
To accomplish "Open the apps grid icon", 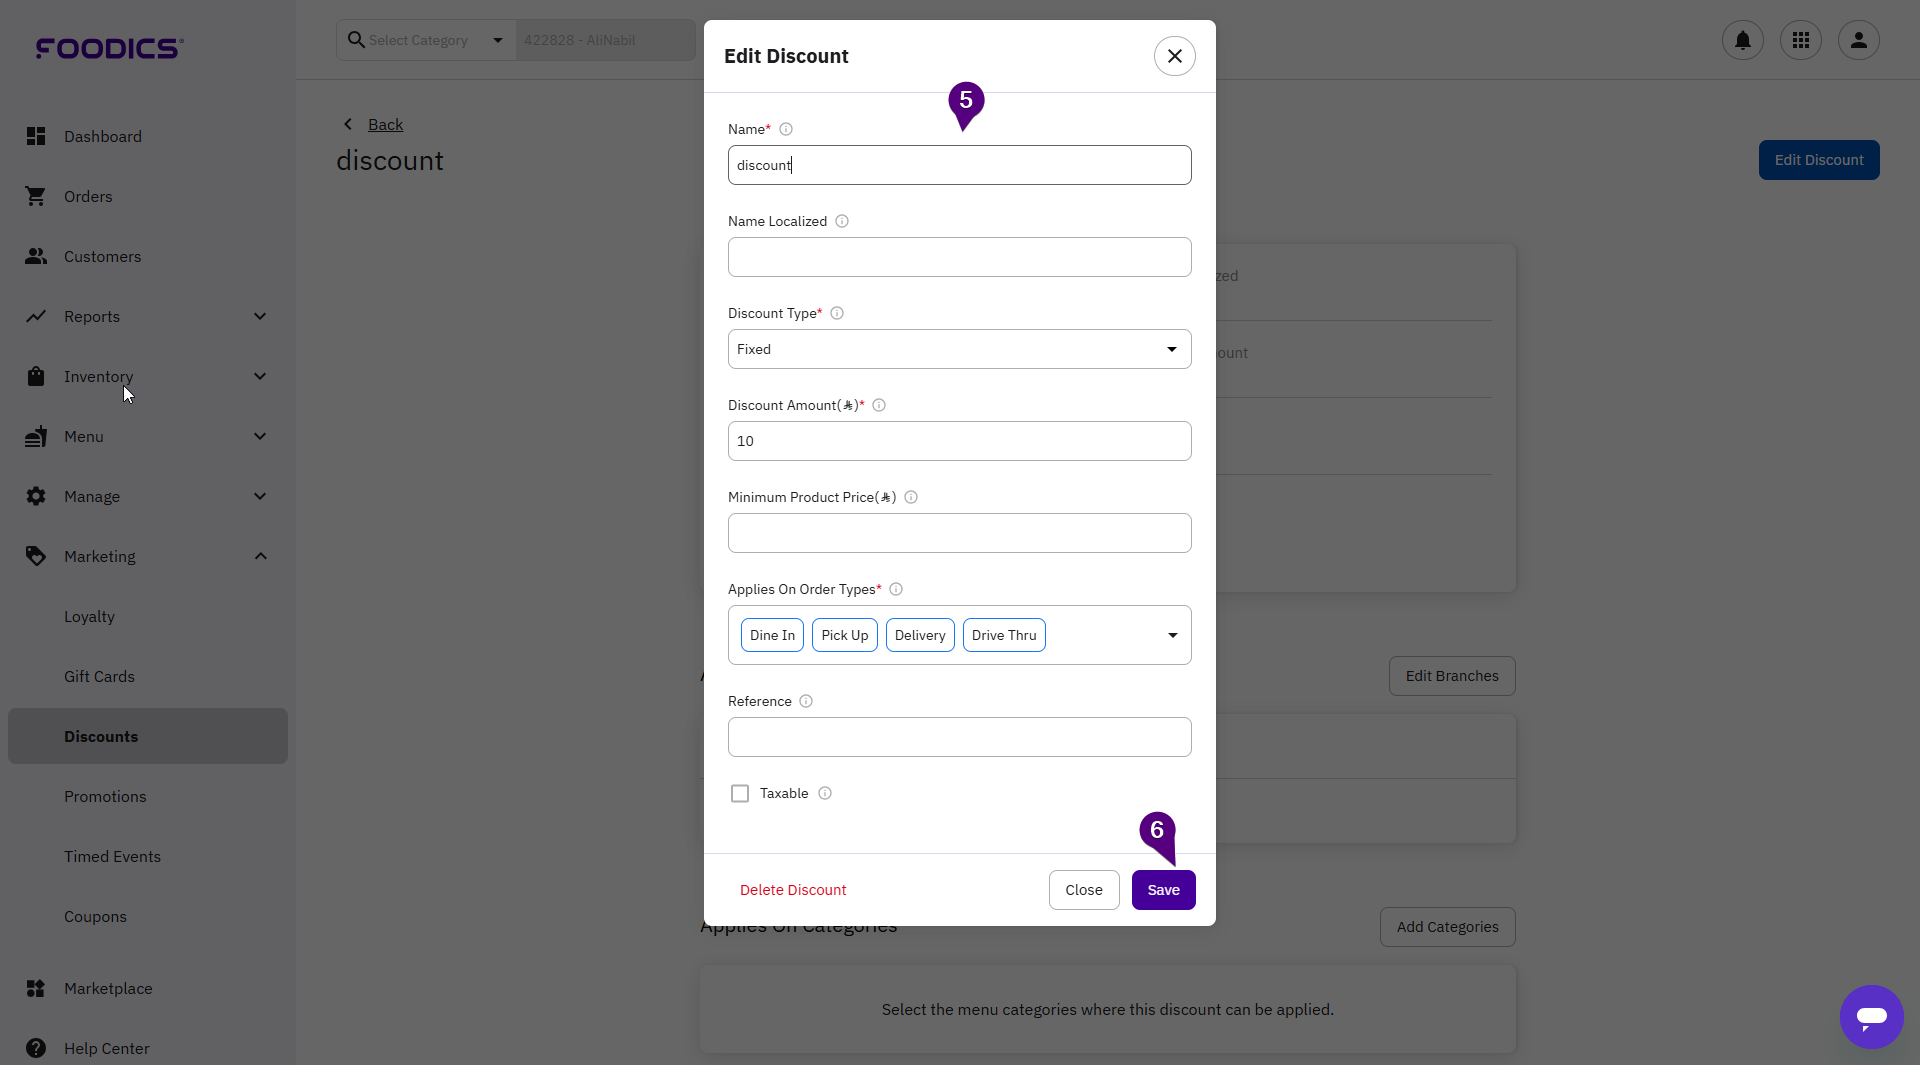I will 1800,40.
